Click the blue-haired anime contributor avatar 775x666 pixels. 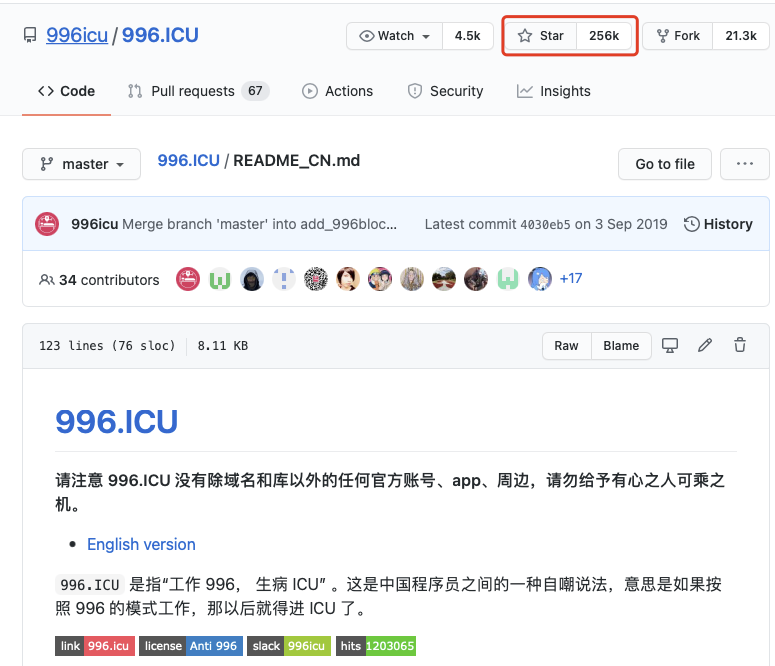click(540, 279)
